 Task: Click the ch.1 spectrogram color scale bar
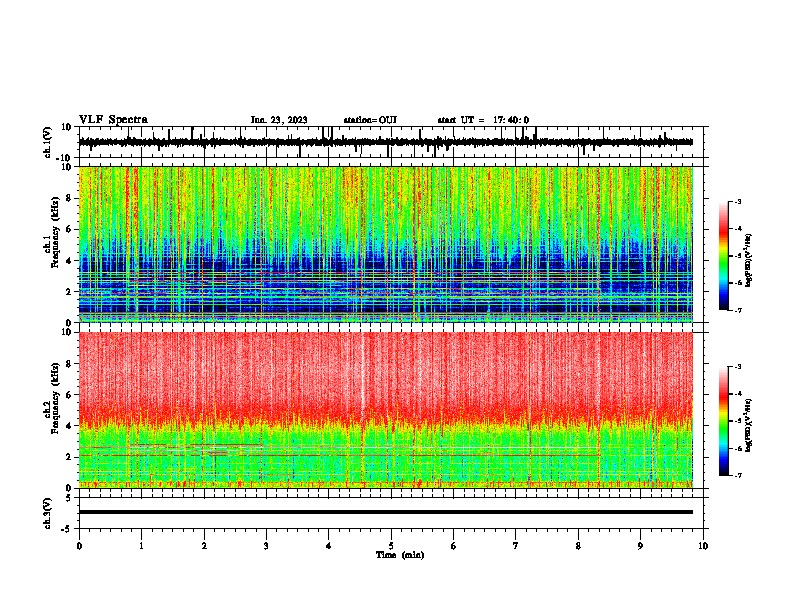point(724,256)
